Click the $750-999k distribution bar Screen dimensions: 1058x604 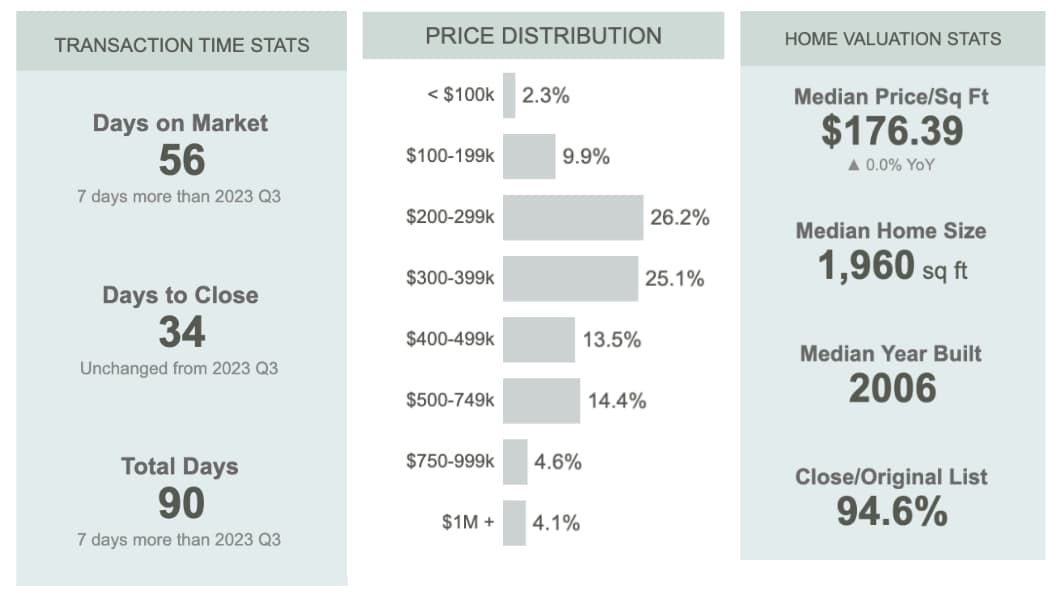(x=515, y=462)
